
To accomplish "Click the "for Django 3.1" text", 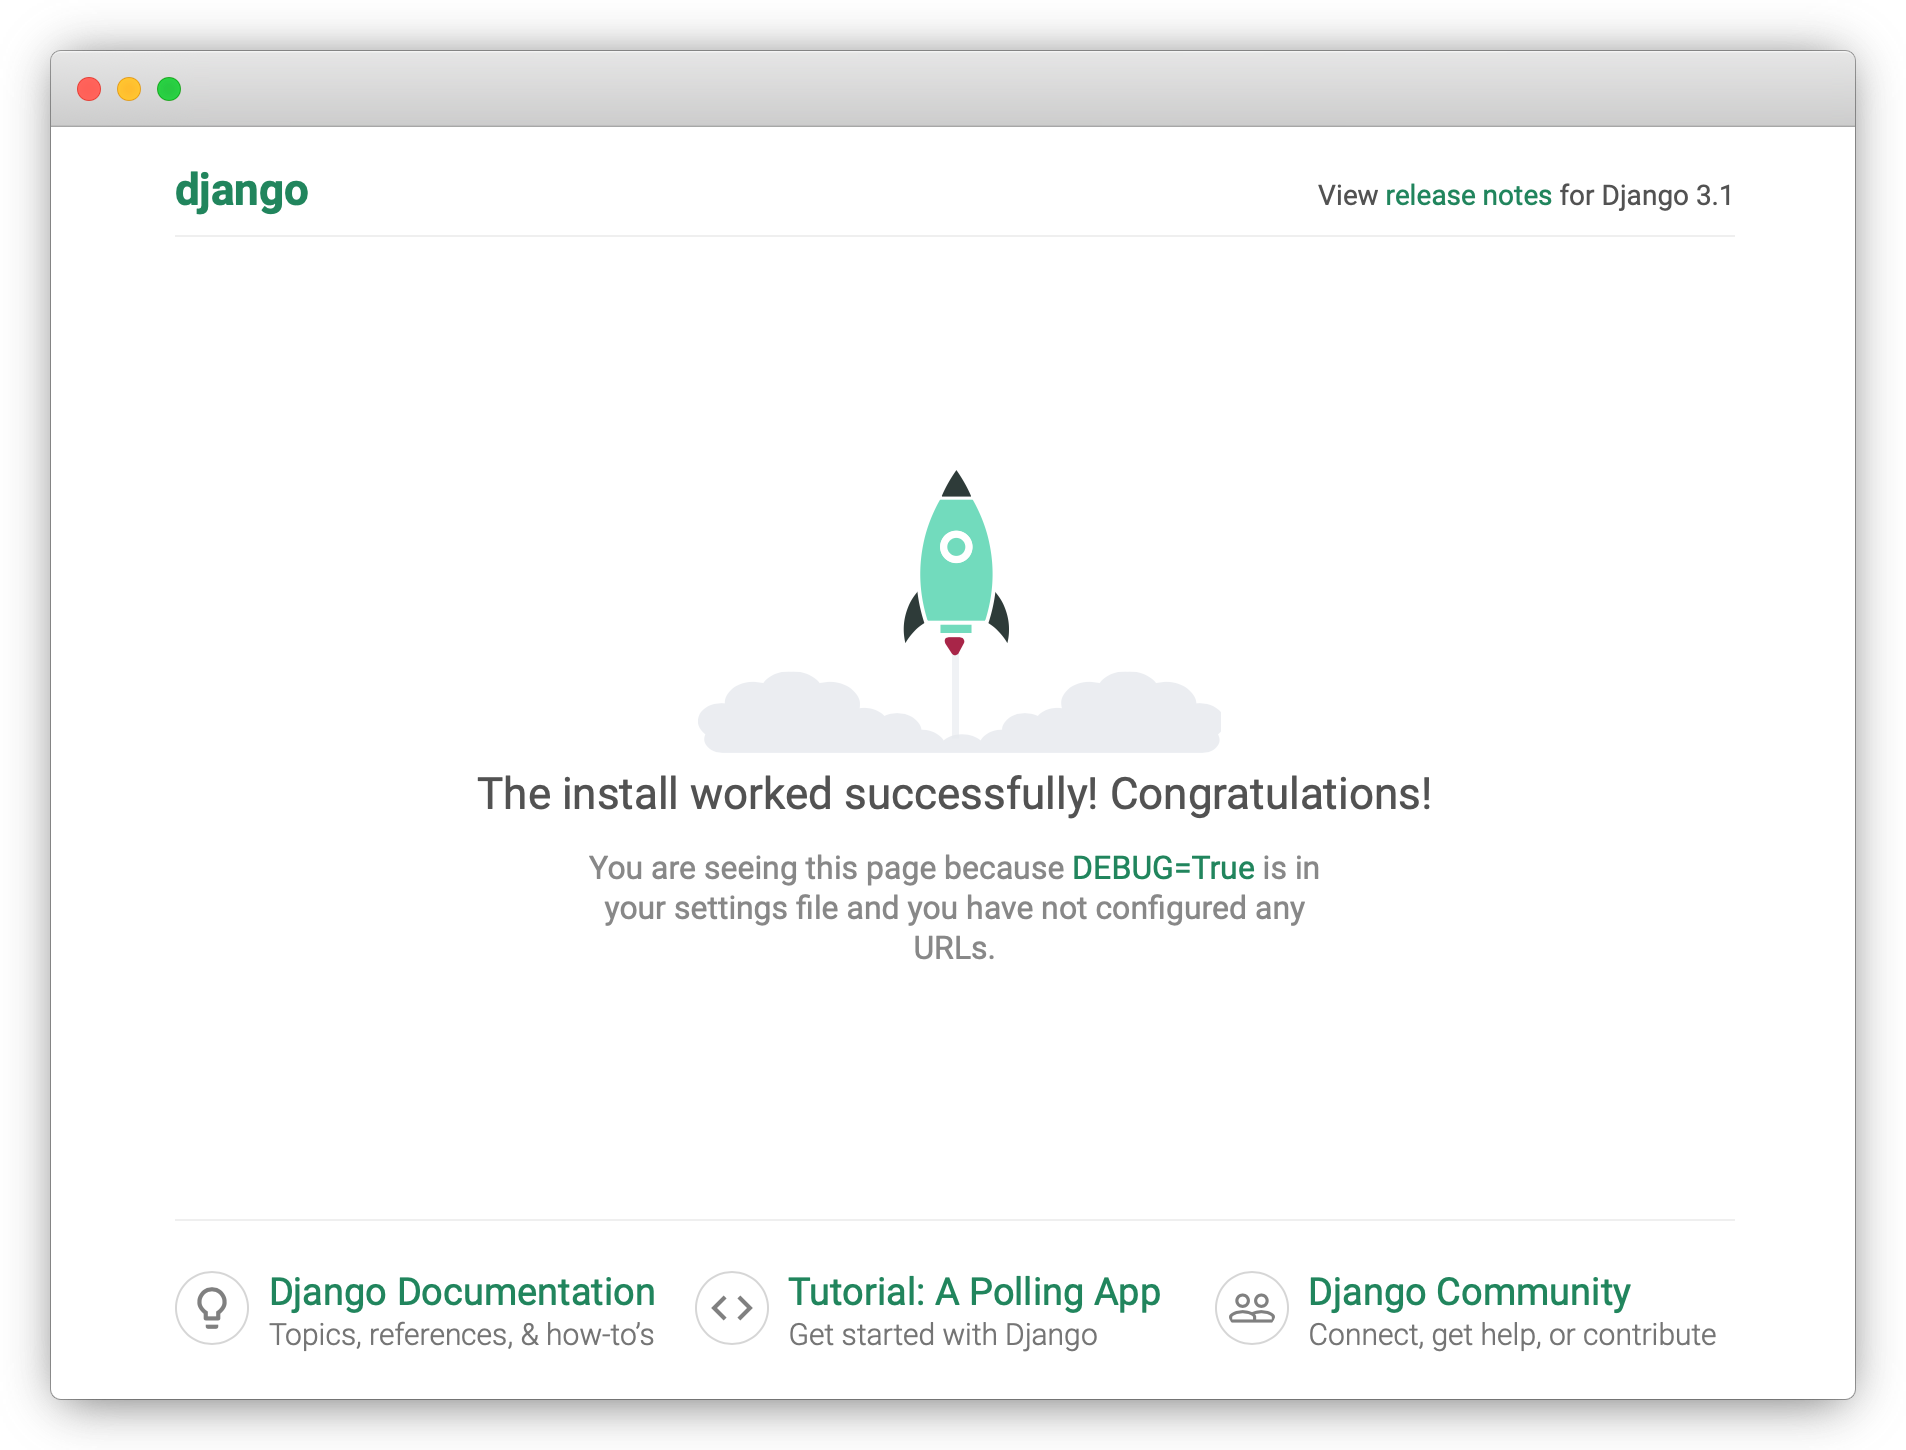I will (1646, 195).
